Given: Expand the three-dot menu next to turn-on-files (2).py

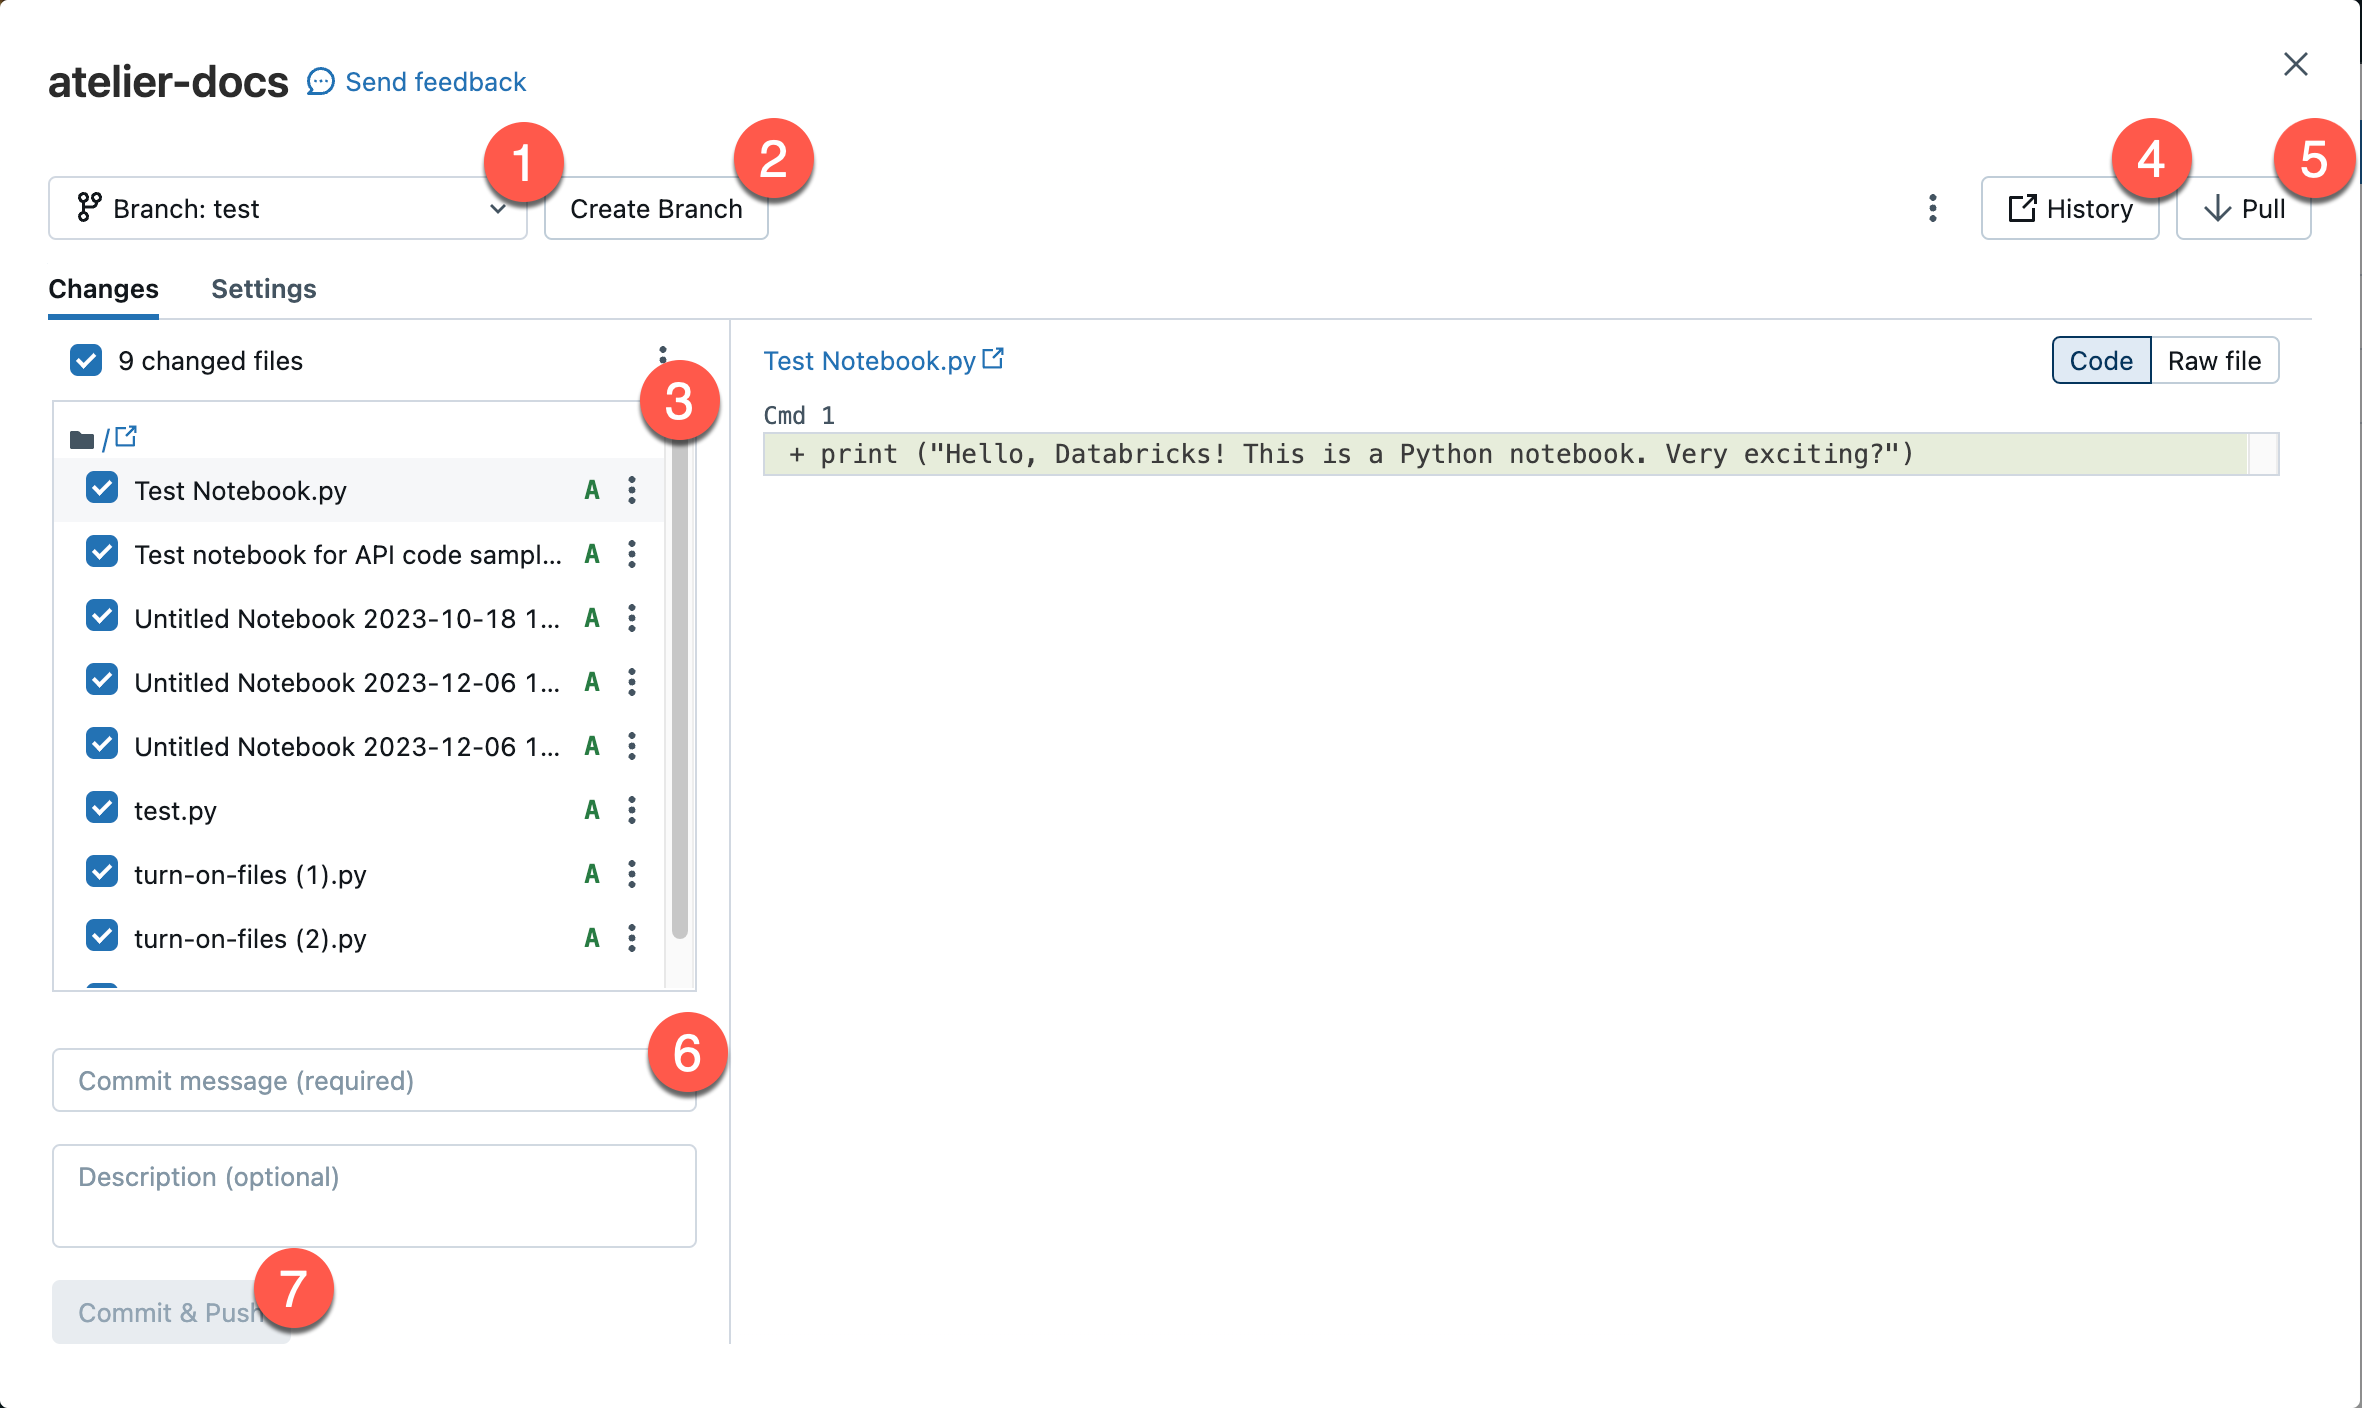Looking at the screenshot, I should click(x=632, y=937).
